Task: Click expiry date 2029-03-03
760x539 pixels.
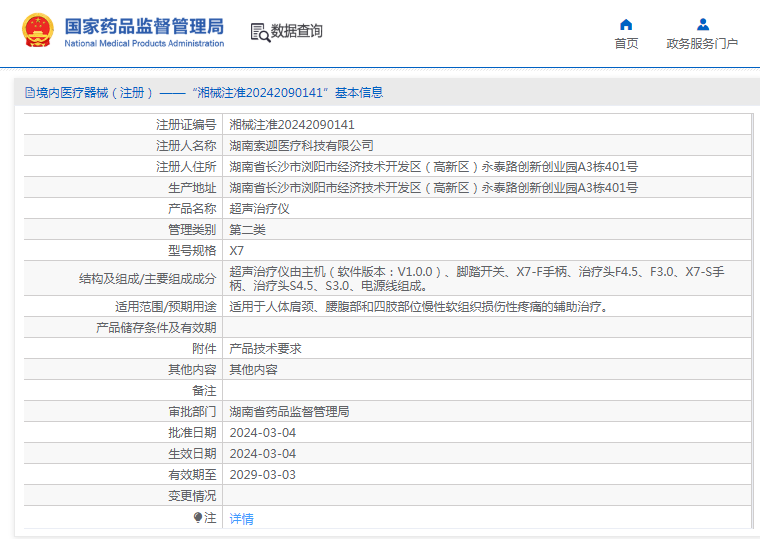Action: click(x=263, y=475)
